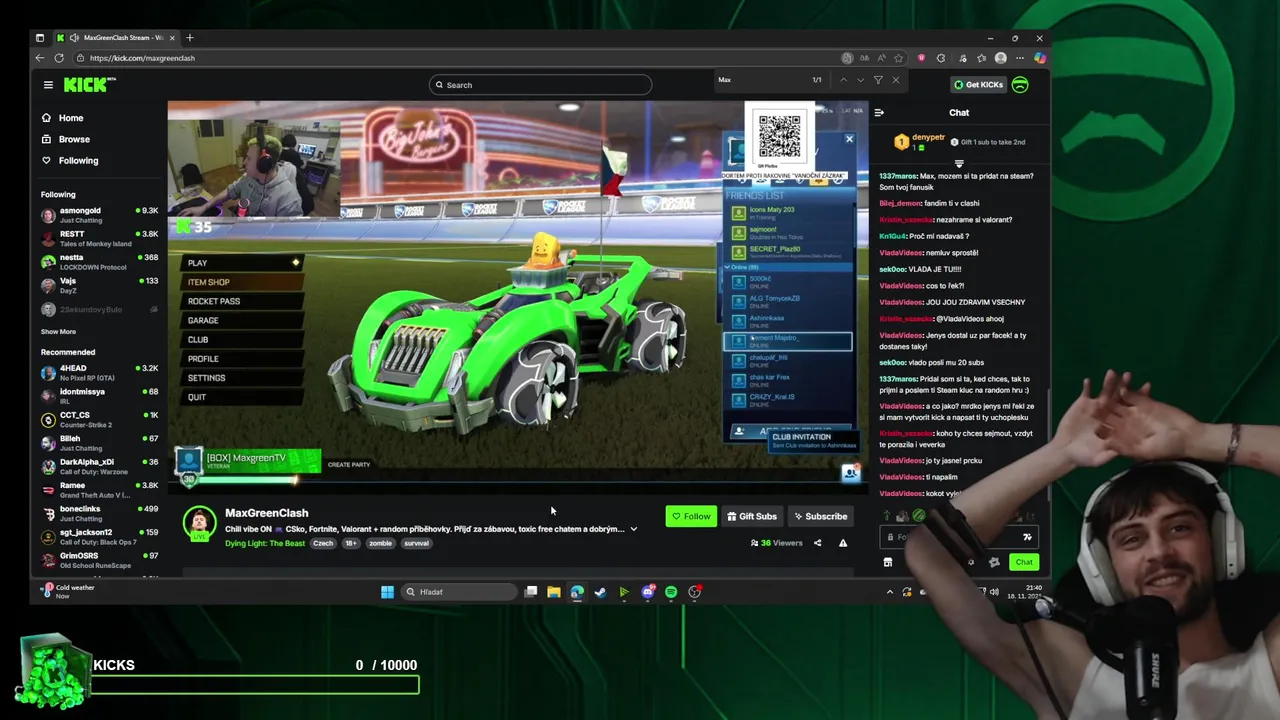Open CCT_CS recommended channel
This screenshot has width=1280, height=720.
tap(99, 419)
